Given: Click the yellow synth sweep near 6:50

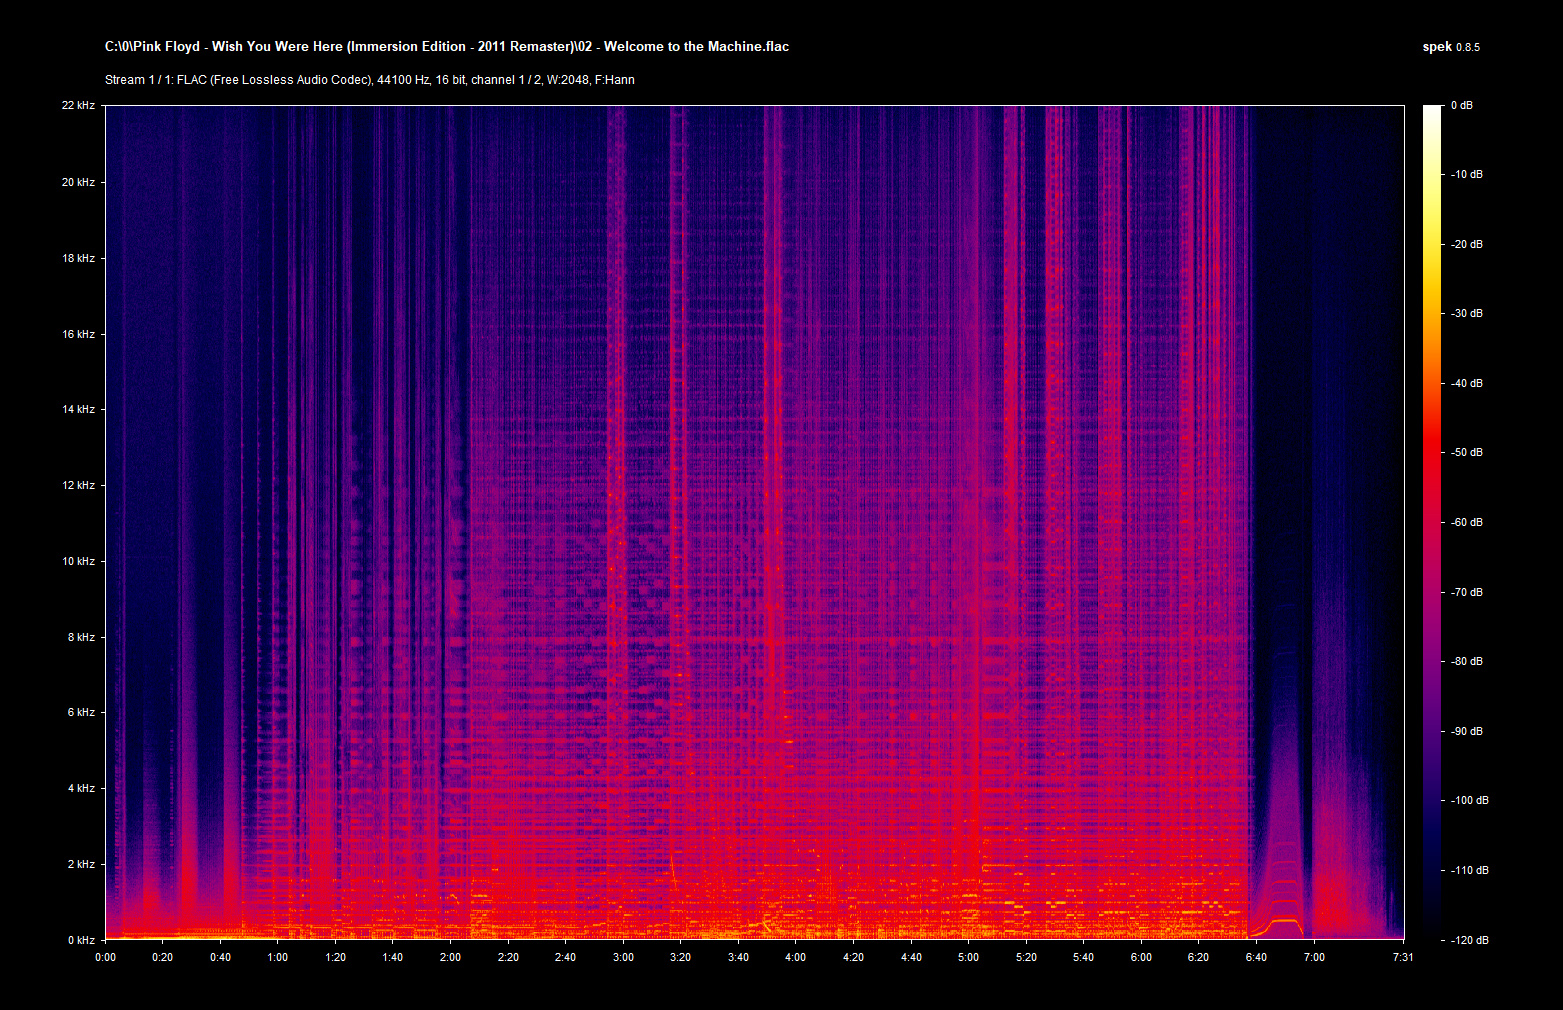Looking at the screenshot, I should pyautogui.click(x=1283, y=921).
